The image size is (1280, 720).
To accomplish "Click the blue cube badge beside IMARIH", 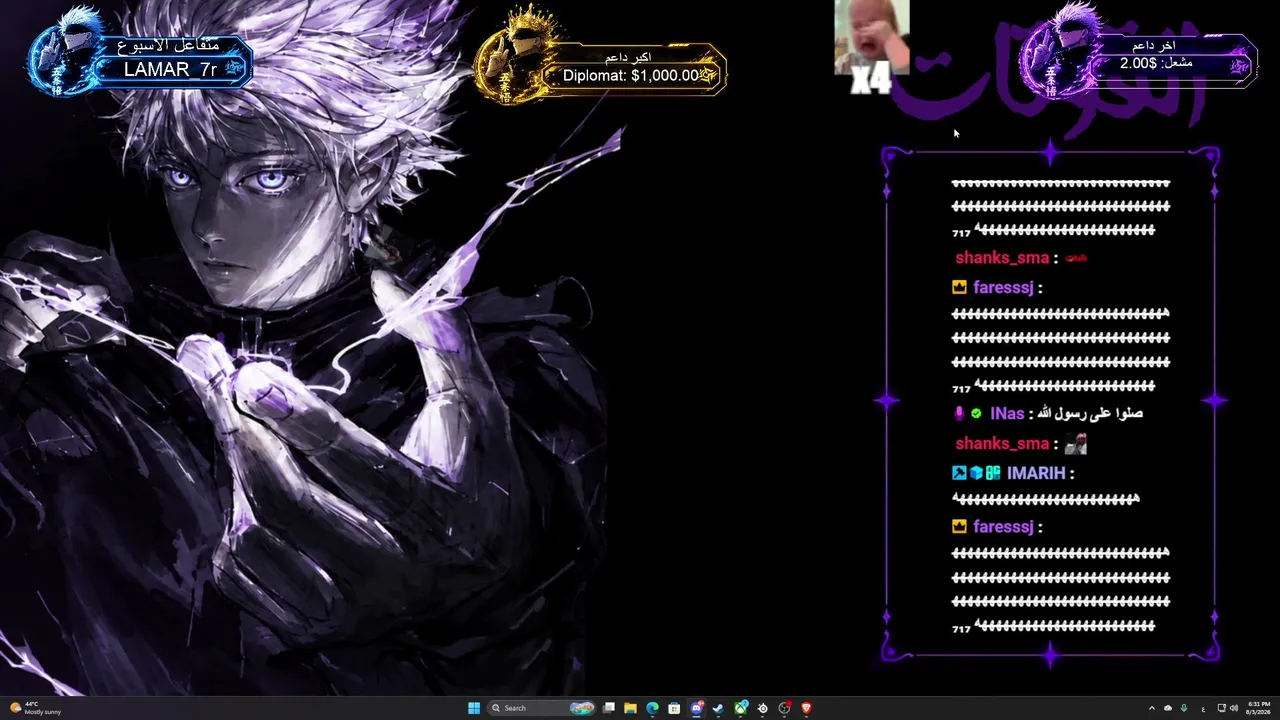I will tap(976, 473).
